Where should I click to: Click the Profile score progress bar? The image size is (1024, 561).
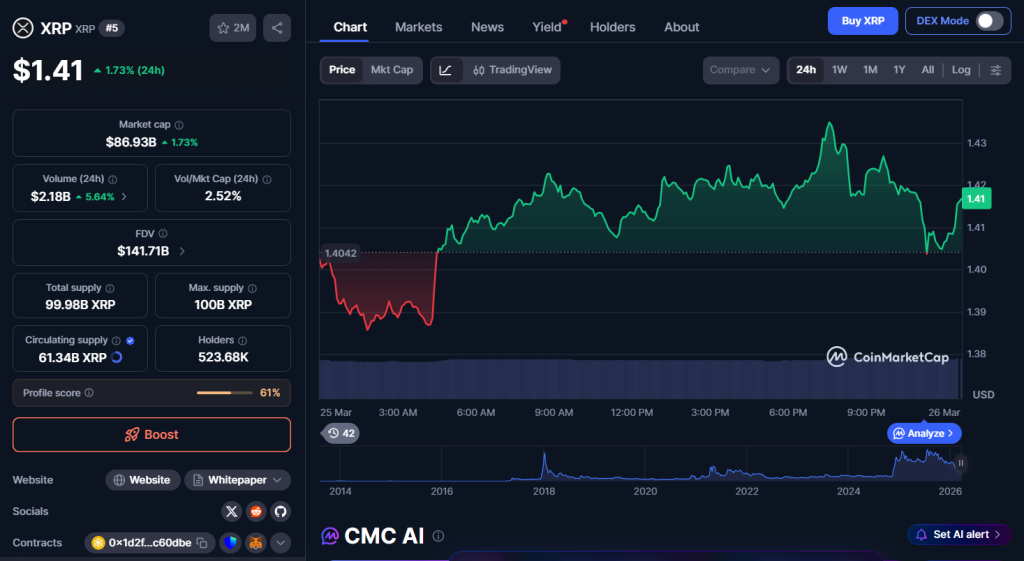coord(224,393)
